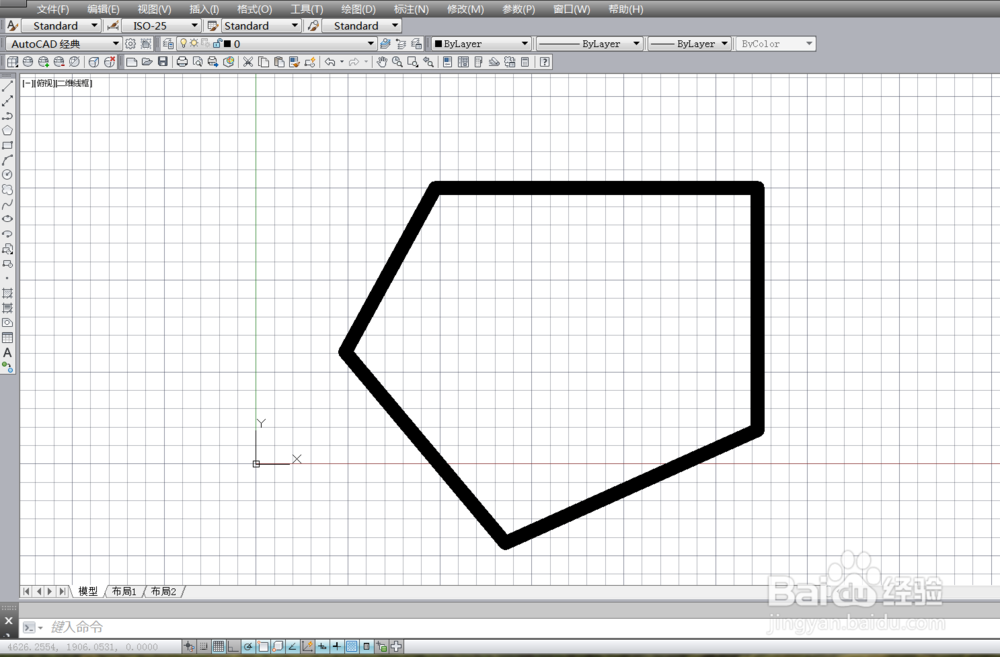The height and width of the screenshot is (657, 1000).
Task: Open the 绘图(D) menu
Action: click(x=358, y=9)
